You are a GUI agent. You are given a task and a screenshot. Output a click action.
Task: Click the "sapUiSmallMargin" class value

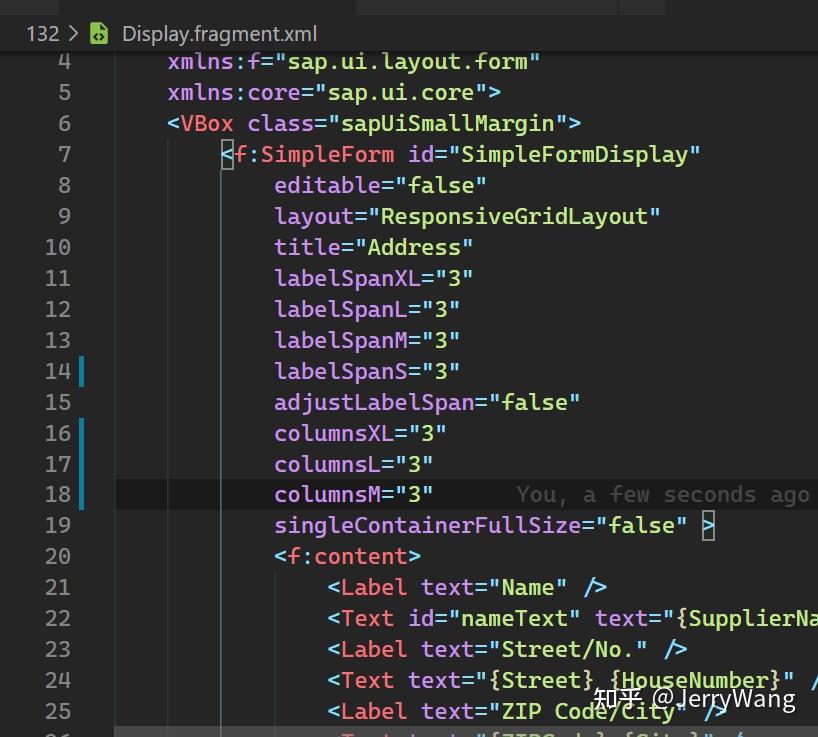pyautogui.click(x=448, y=124)
